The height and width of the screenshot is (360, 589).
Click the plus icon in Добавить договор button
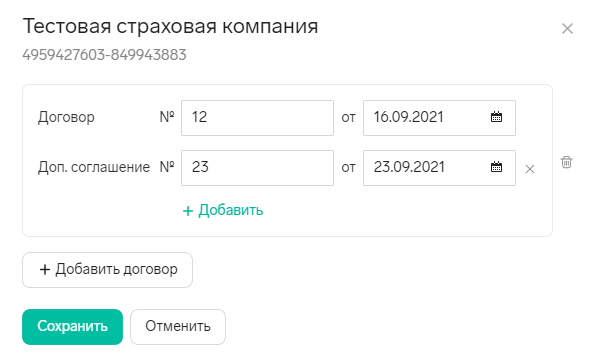45,269
